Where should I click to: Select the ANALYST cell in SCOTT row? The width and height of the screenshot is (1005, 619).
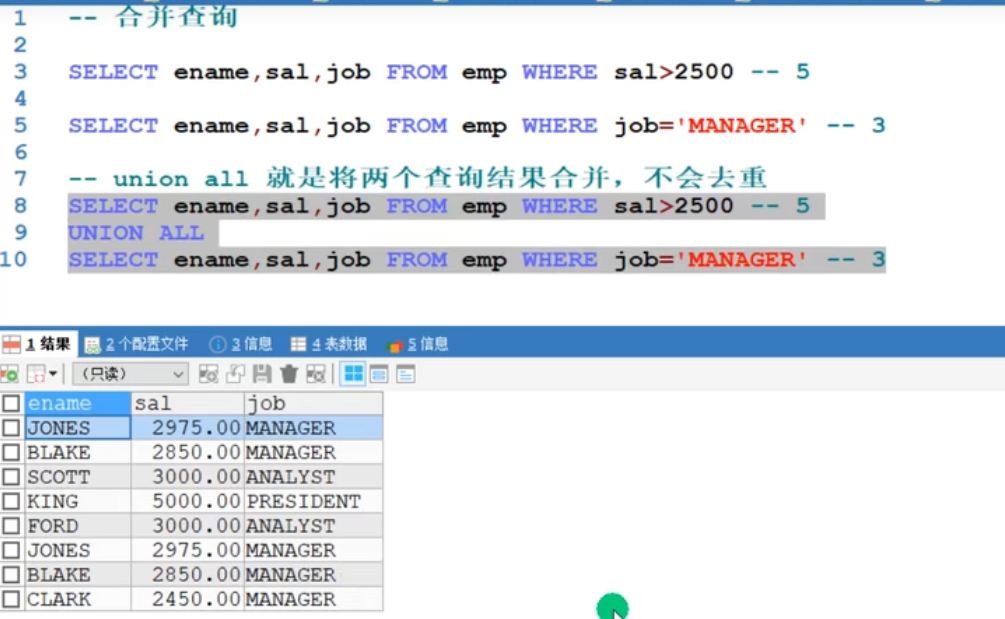tap(313, 477)
